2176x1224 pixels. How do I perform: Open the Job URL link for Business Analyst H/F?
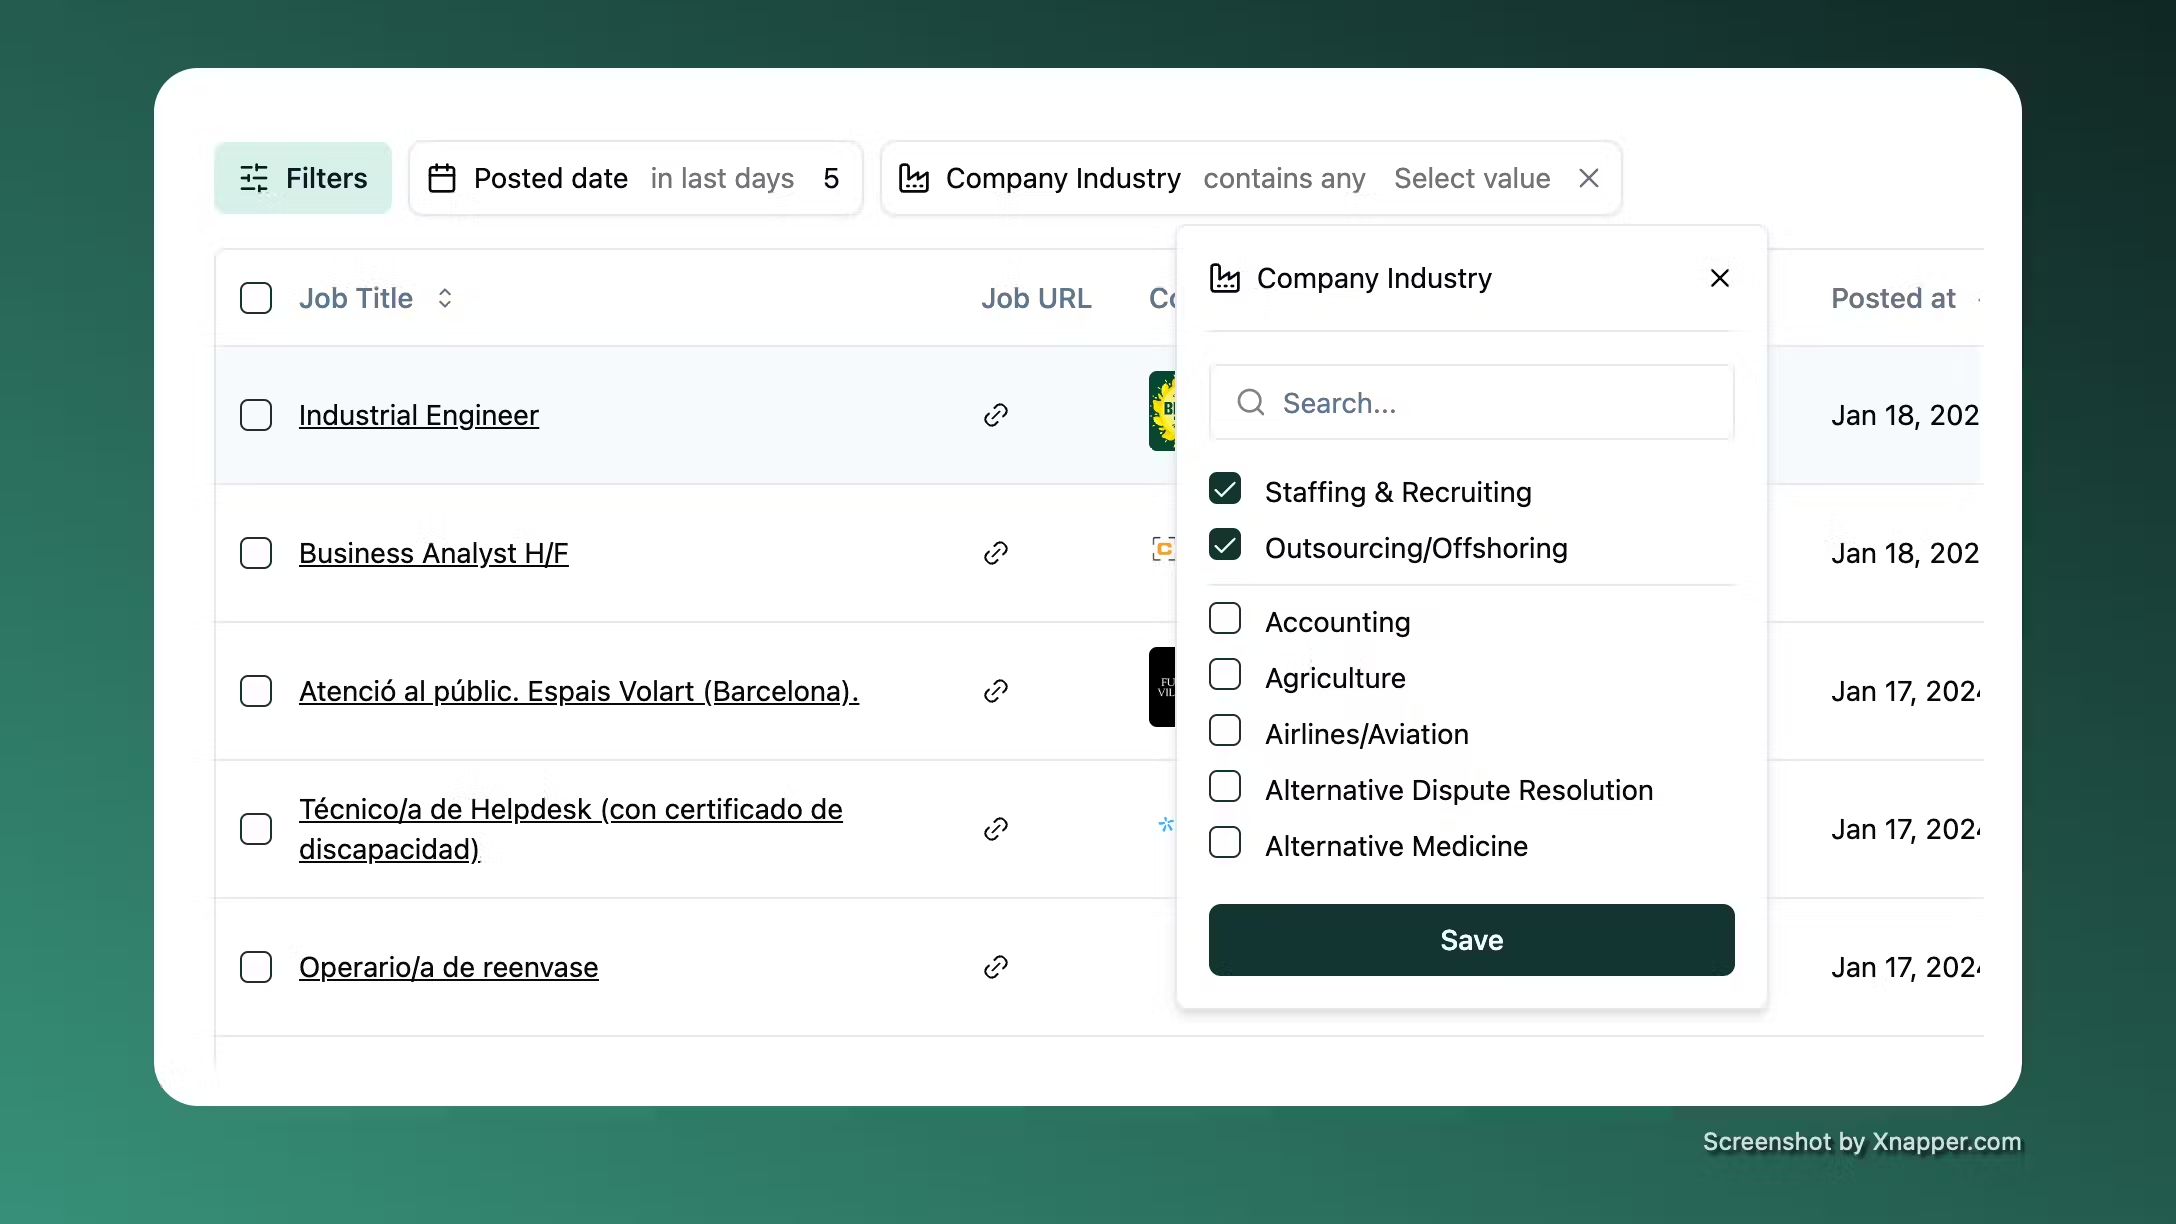[995, 553]
